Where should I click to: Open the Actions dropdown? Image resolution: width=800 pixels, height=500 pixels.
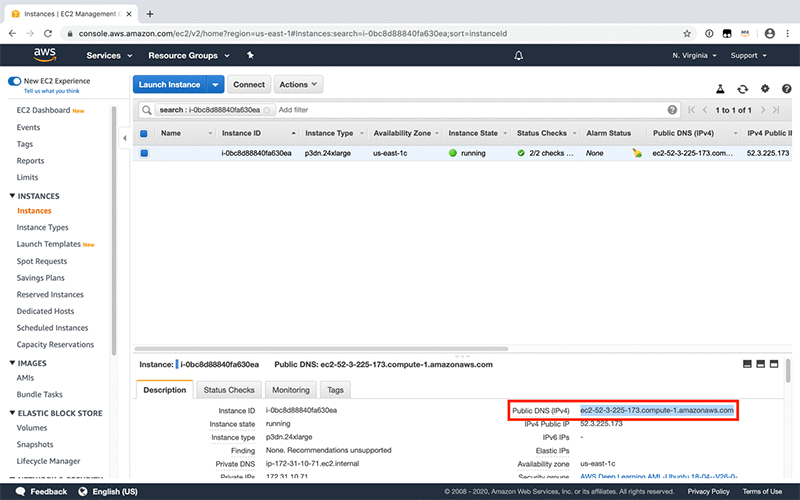[x=298, y=85]
